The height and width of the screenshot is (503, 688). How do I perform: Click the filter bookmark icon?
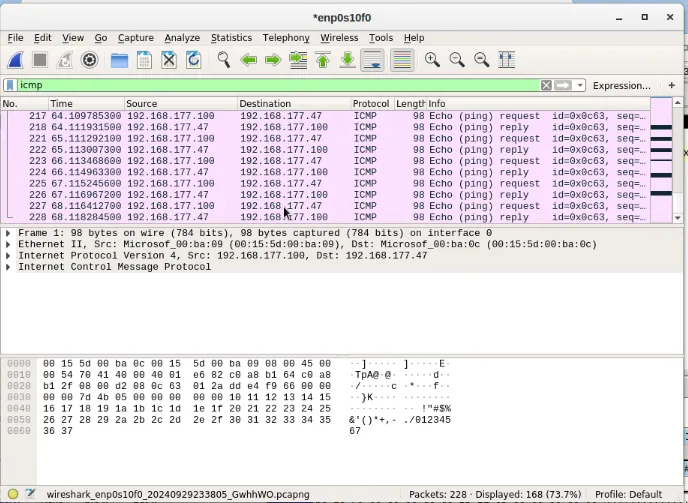pyautogui.click(x=11, y=85)
